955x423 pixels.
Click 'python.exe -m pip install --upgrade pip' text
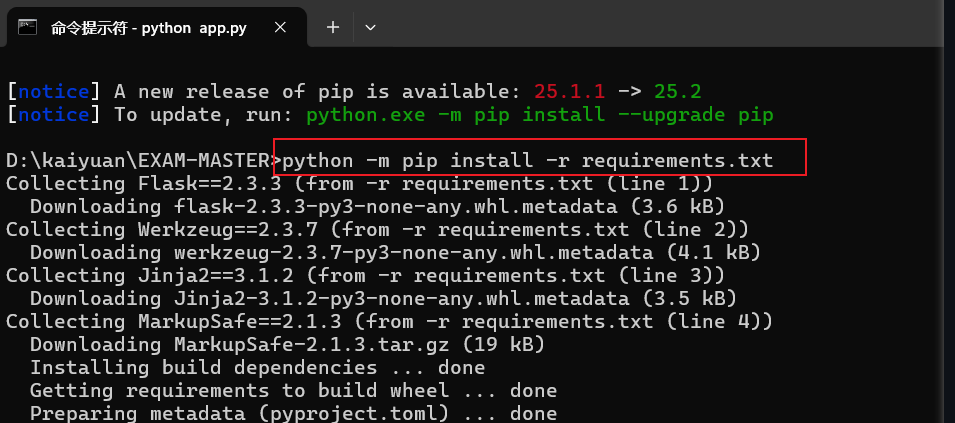click(540, 115)
